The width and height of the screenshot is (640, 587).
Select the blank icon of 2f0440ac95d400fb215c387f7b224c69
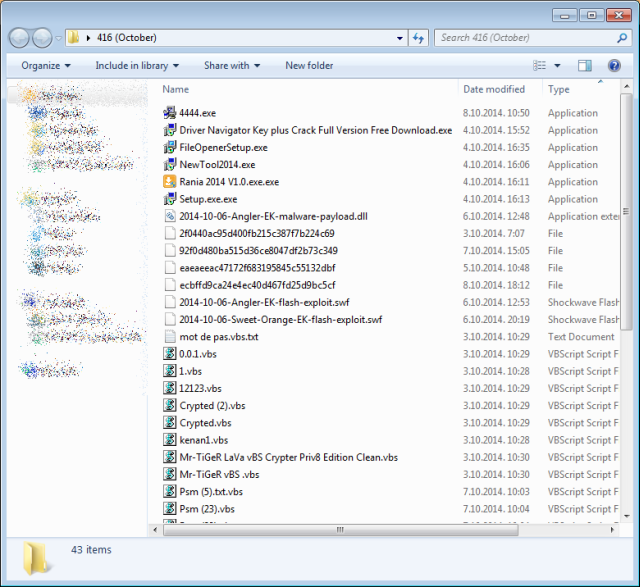(169, 233)
